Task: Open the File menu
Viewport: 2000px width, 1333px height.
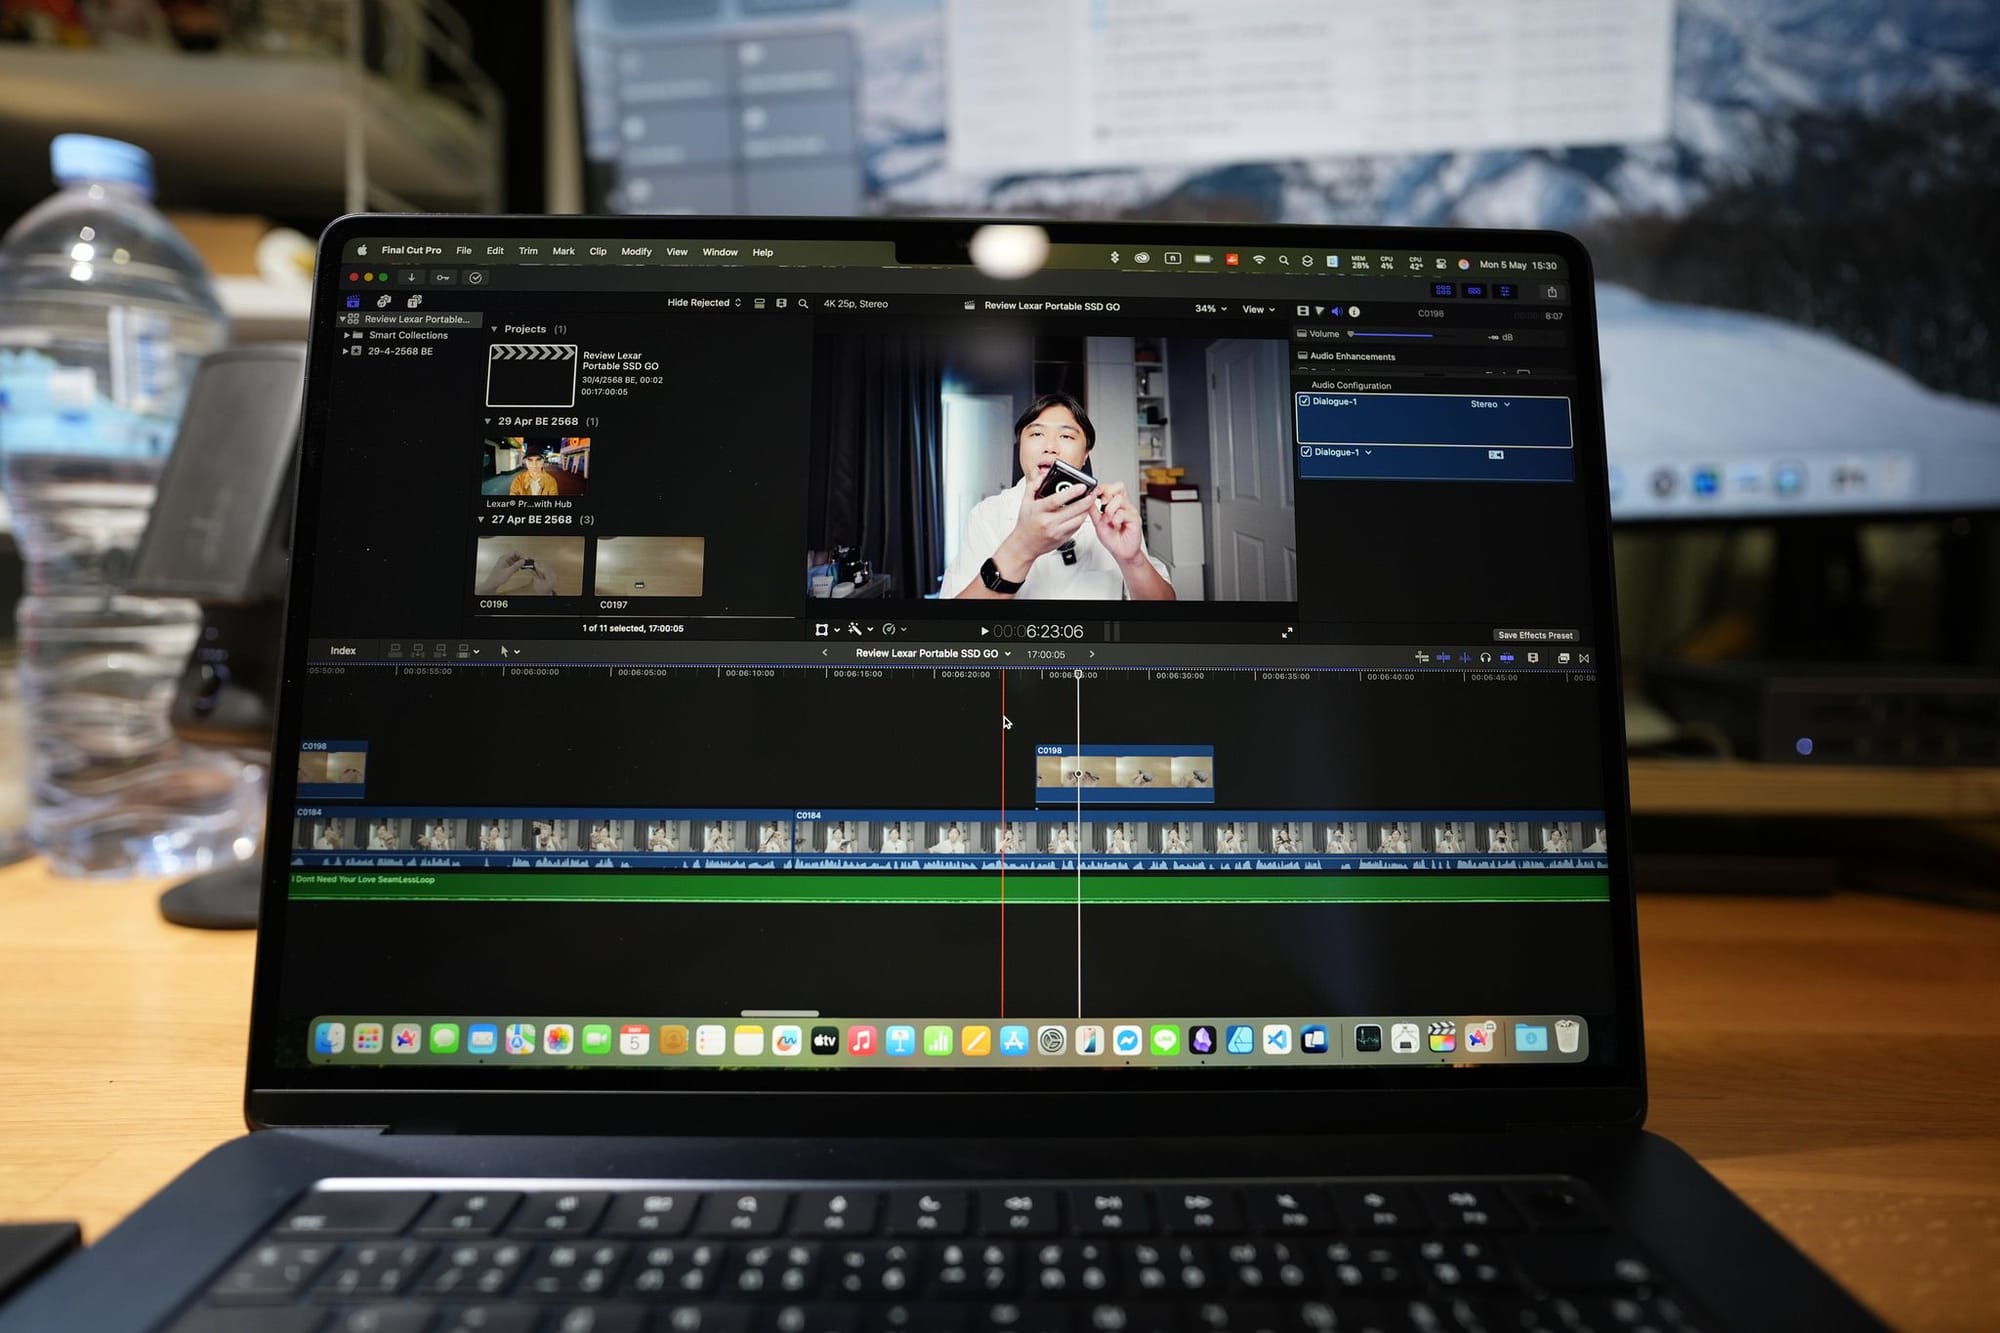Action: 464,250
